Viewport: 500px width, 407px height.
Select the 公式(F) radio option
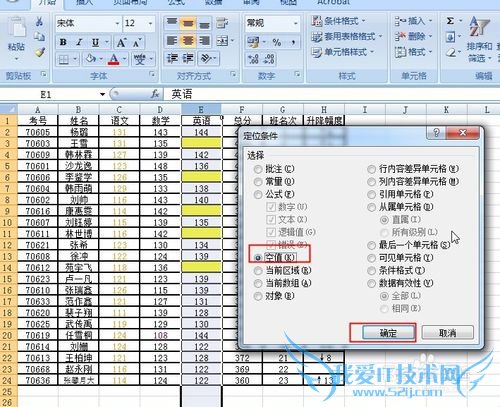(x=258, y=195)
